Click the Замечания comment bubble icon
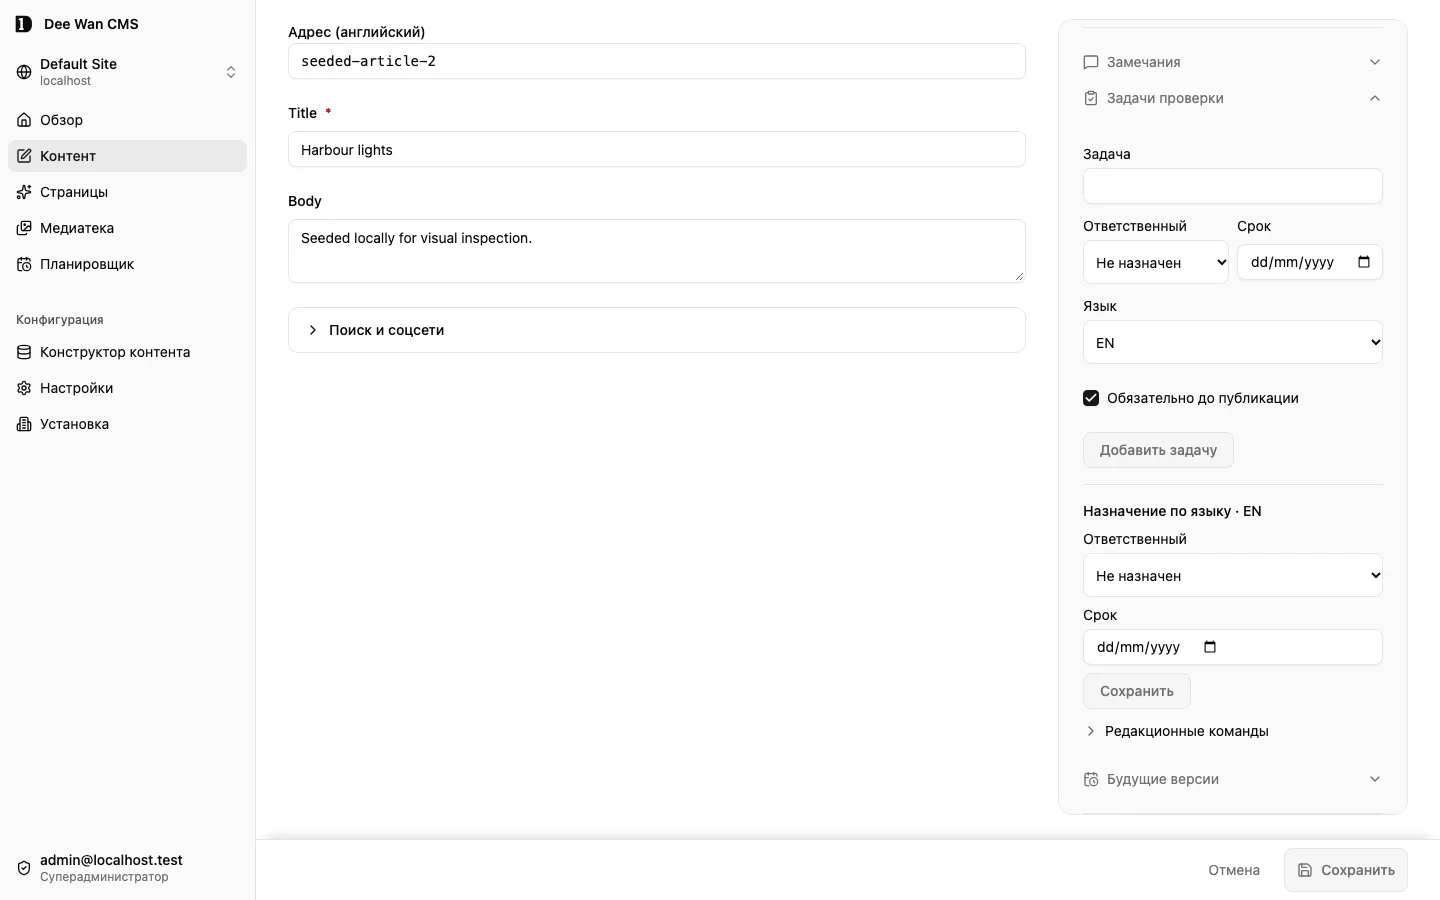 (x=1091, y=62)
